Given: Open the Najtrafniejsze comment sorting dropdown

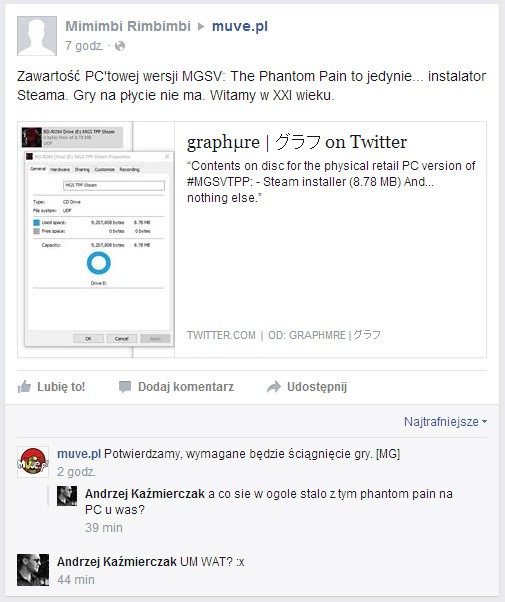Looking at the screenshot, I should tap(445, 422).
